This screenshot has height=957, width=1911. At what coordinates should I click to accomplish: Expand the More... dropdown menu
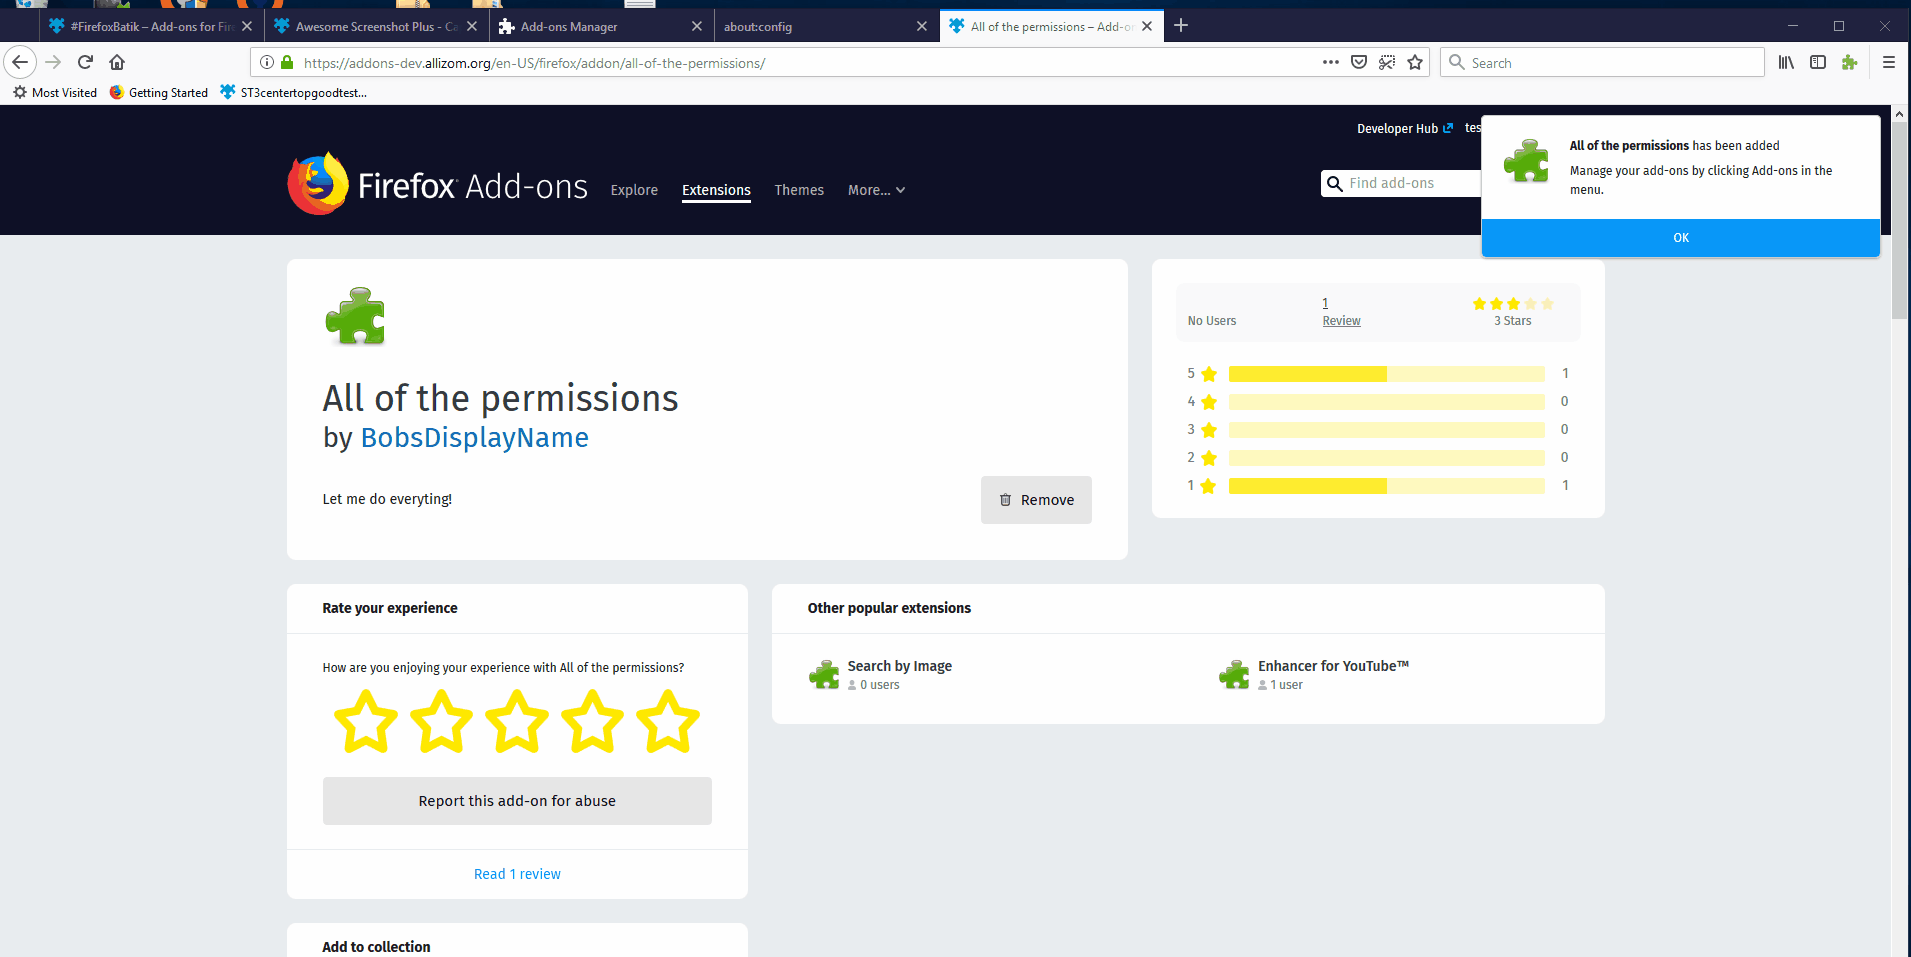point(876,190)
